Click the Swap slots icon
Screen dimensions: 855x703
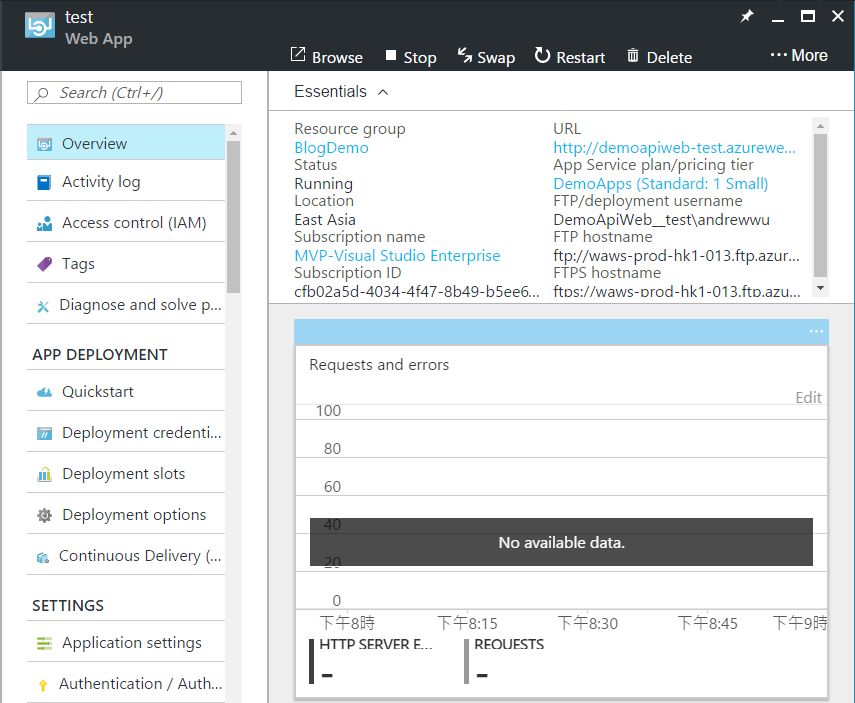465,56
